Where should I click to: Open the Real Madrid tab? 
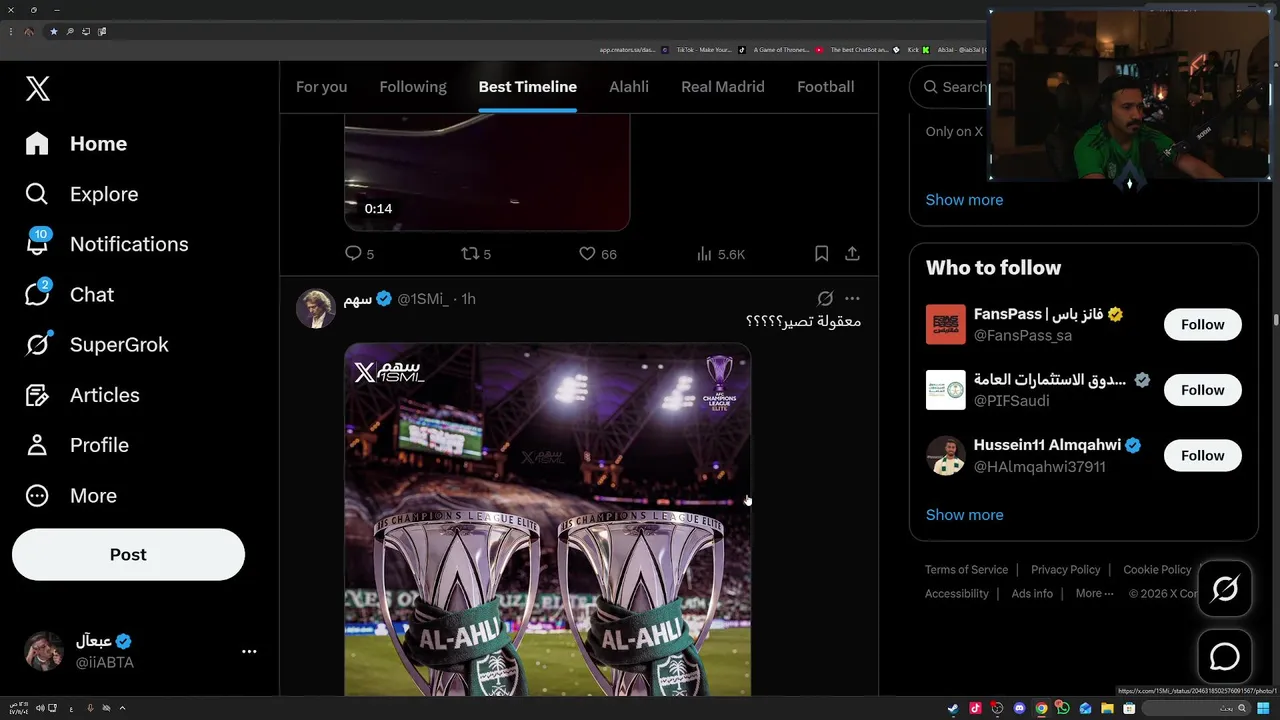pos(723,87)
